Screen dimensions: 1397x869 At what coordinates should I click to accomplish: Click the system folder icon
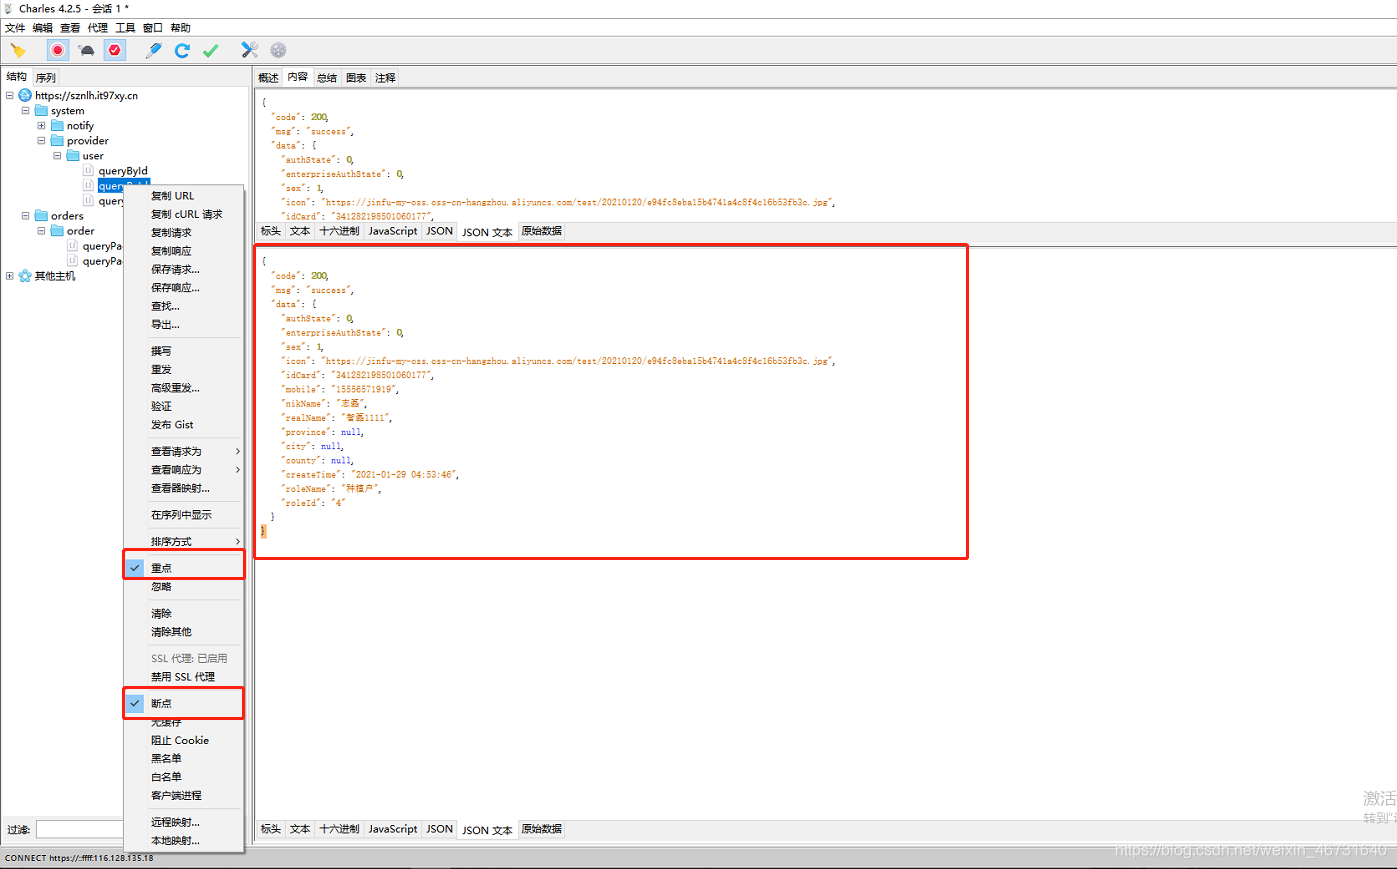tap(41, 110)
